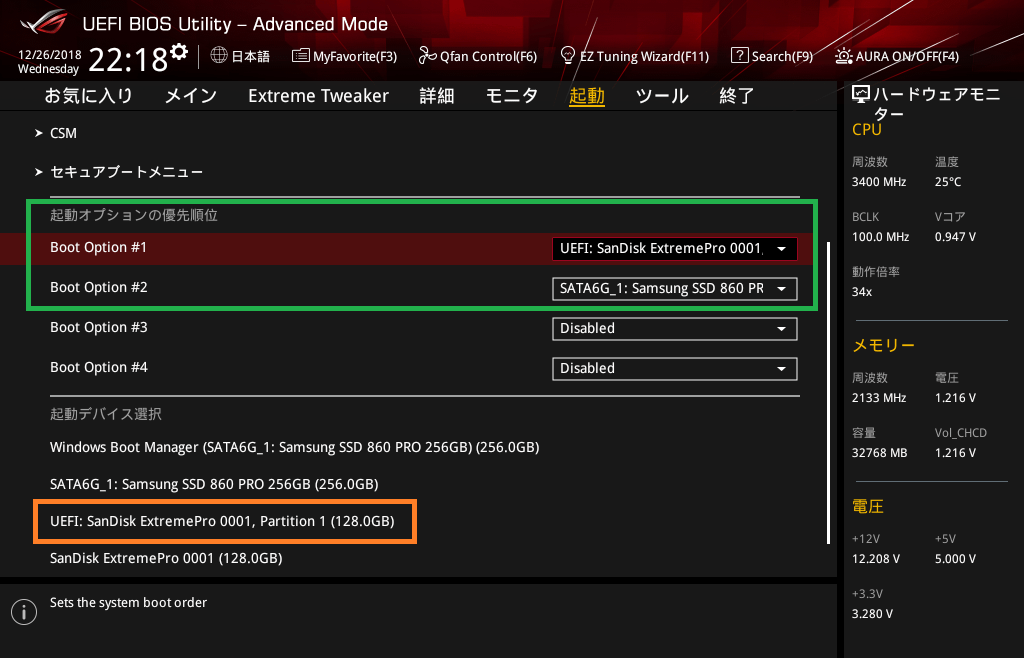Click the AURA light icon

pyautogui.click(x=844, y=56)
